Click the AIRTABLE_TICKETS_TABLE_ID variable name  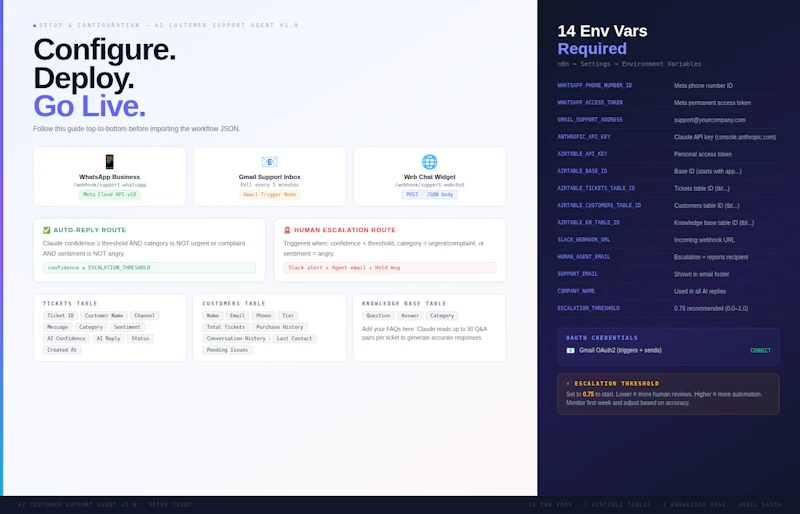[596, 188]
